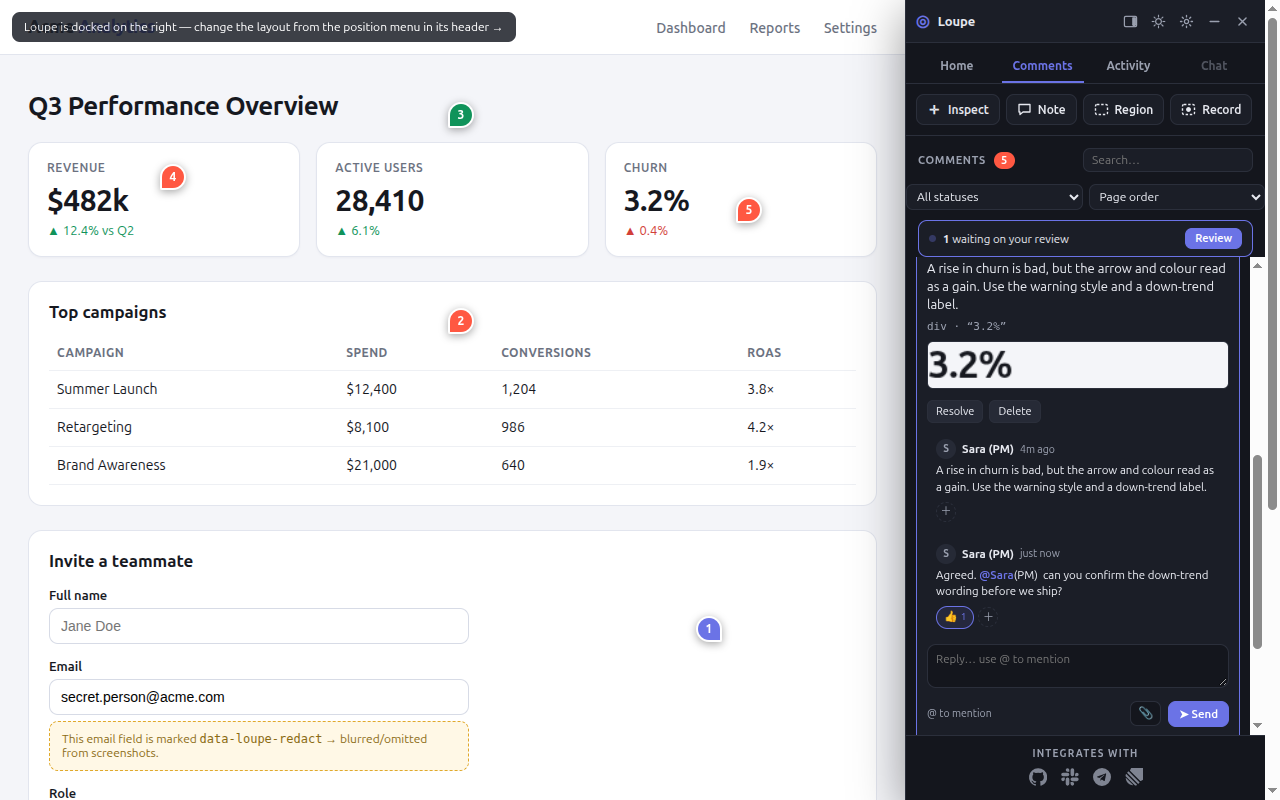The height and width of the screenshot is (800, 1280).
Task: Open the 3.2% screenshot thumbnail
Action: [x=1078, y=365]
